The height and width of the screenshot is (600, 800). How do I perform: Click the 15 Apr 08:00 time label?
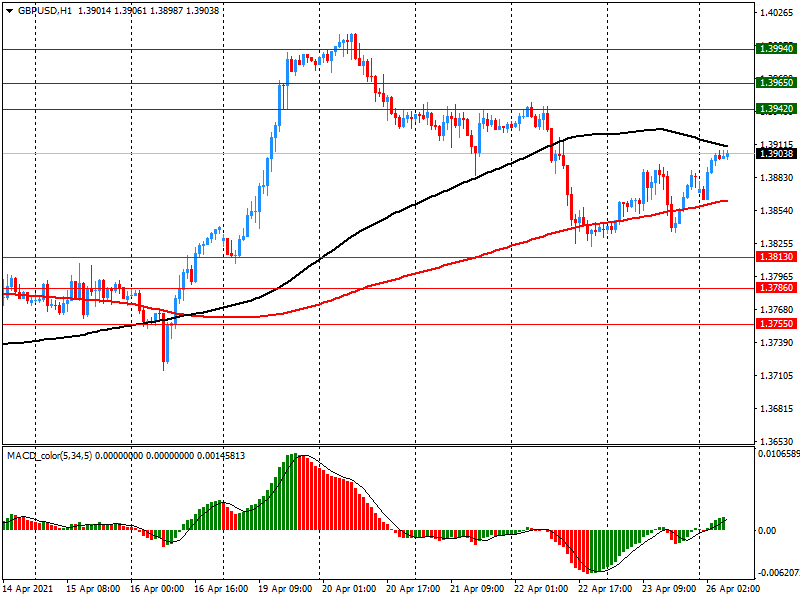[x=93, y=589]
